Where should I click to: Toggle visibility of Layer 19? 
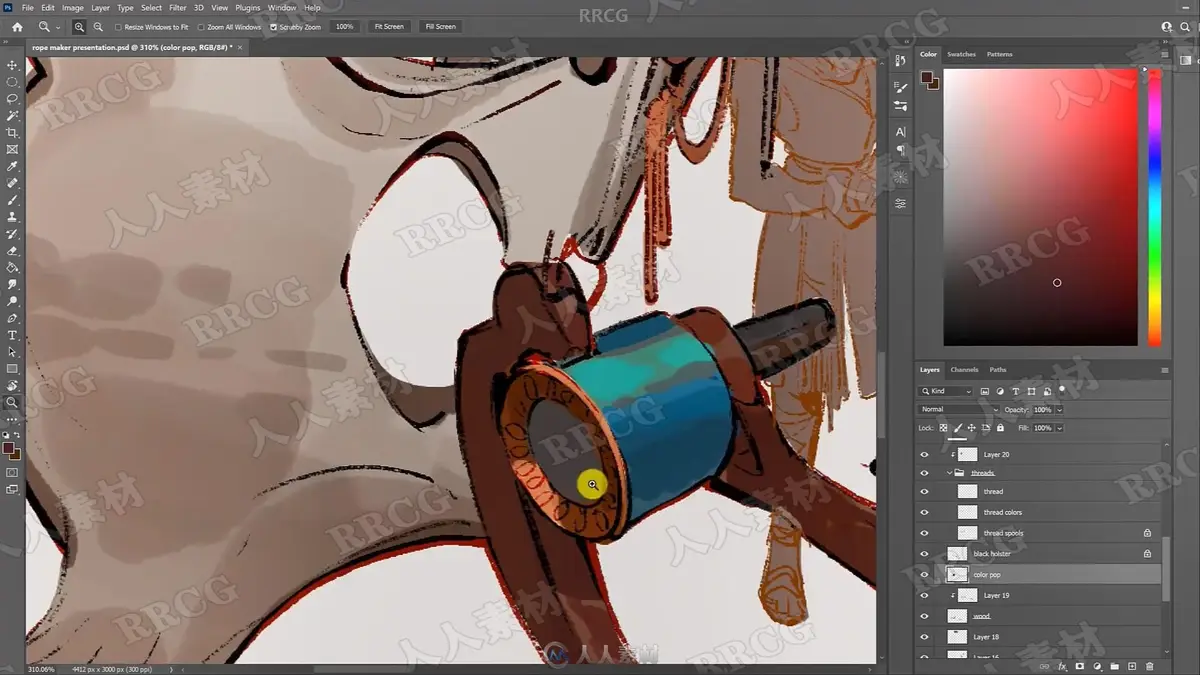[924, 595]
